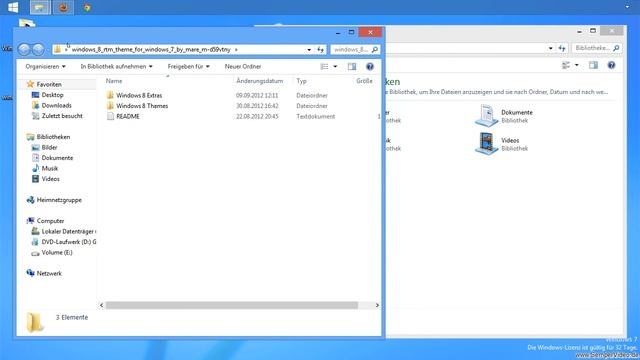
Task: Open the Freigeben für dropdown
Action: point(188,67)
